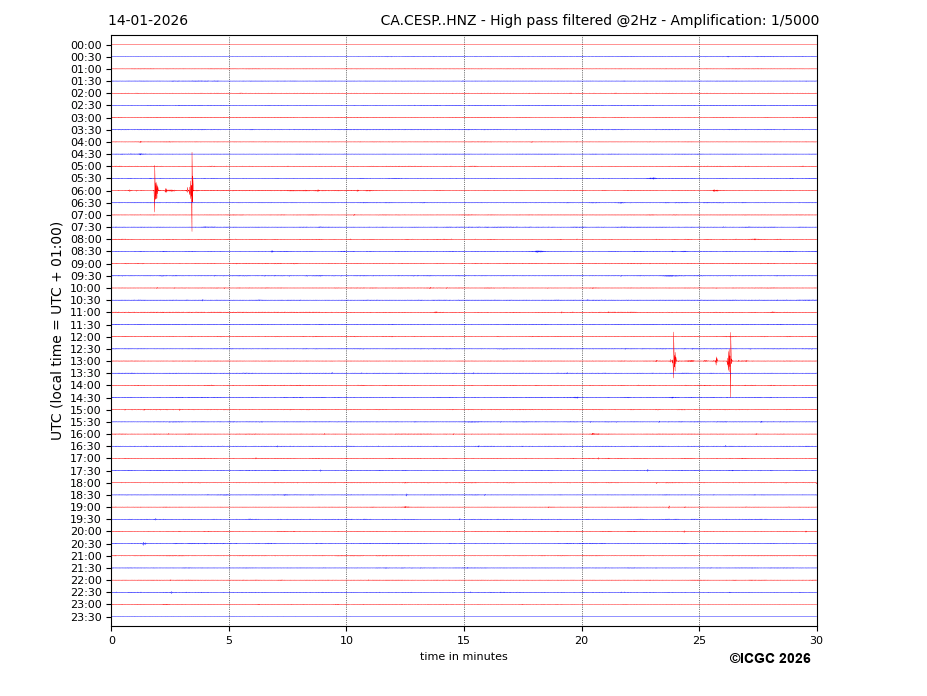The height and width of the screenshot is (696, 927).
Task: Click the x-axis tick label 25
Action: [699, 640]
